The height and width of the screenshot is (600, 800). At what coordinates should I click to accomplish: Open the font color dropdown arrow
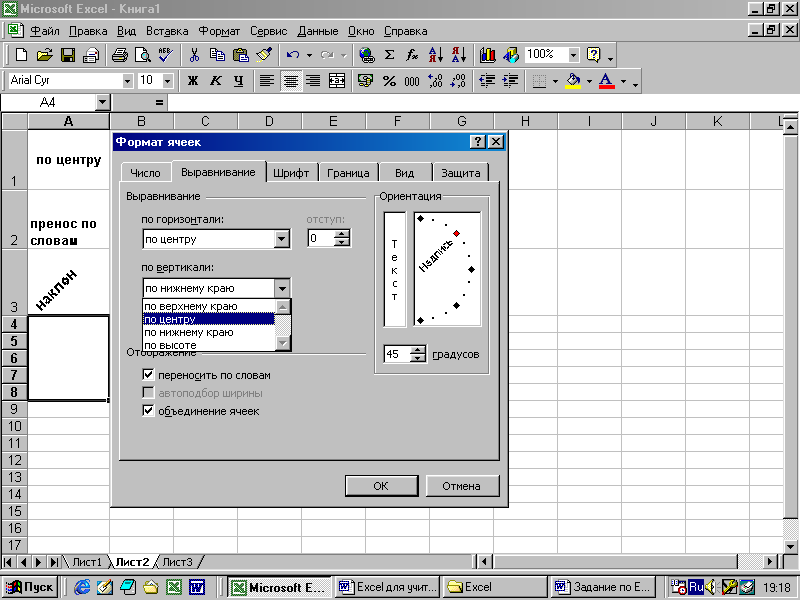[623, 81]
